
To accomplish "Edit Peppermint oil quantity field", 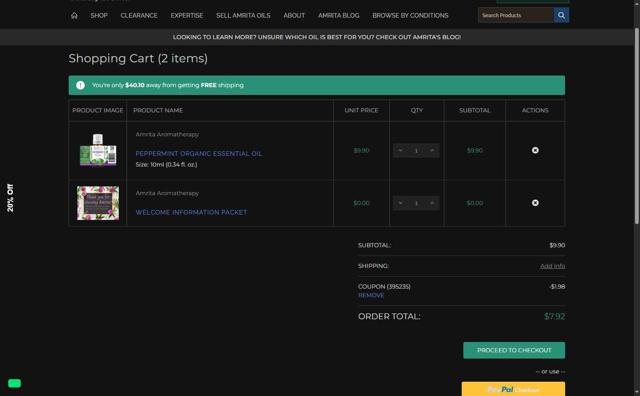I will 416,150.
